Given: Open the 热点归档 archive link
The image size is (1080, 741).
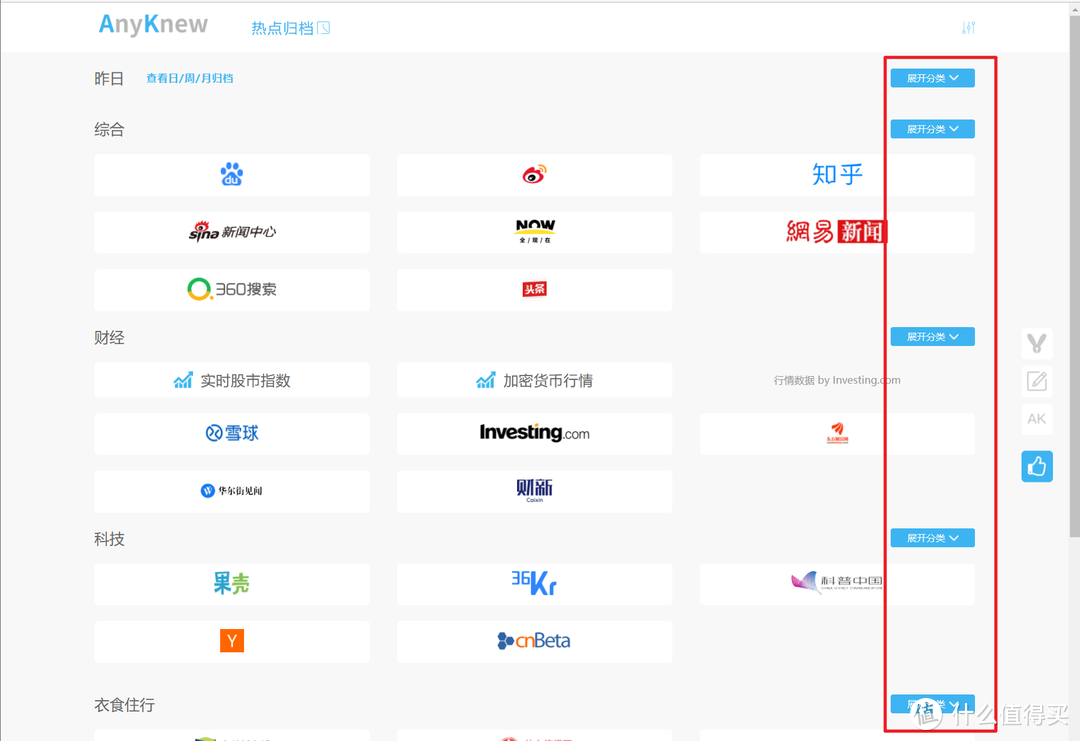Looking at the screenshot, I should [291, 28].
